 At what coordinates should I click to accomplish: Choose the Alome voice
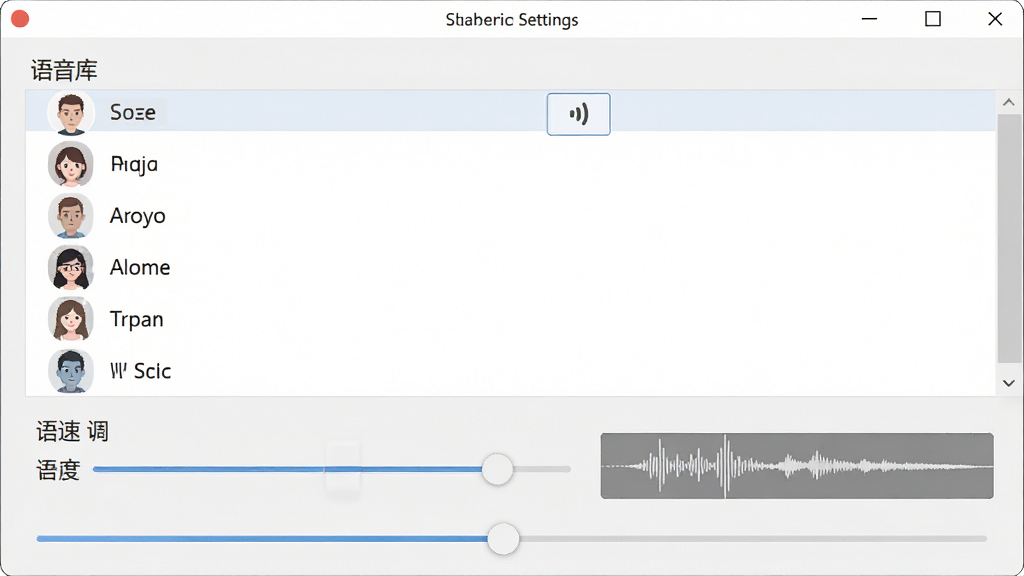coord(511,267)
